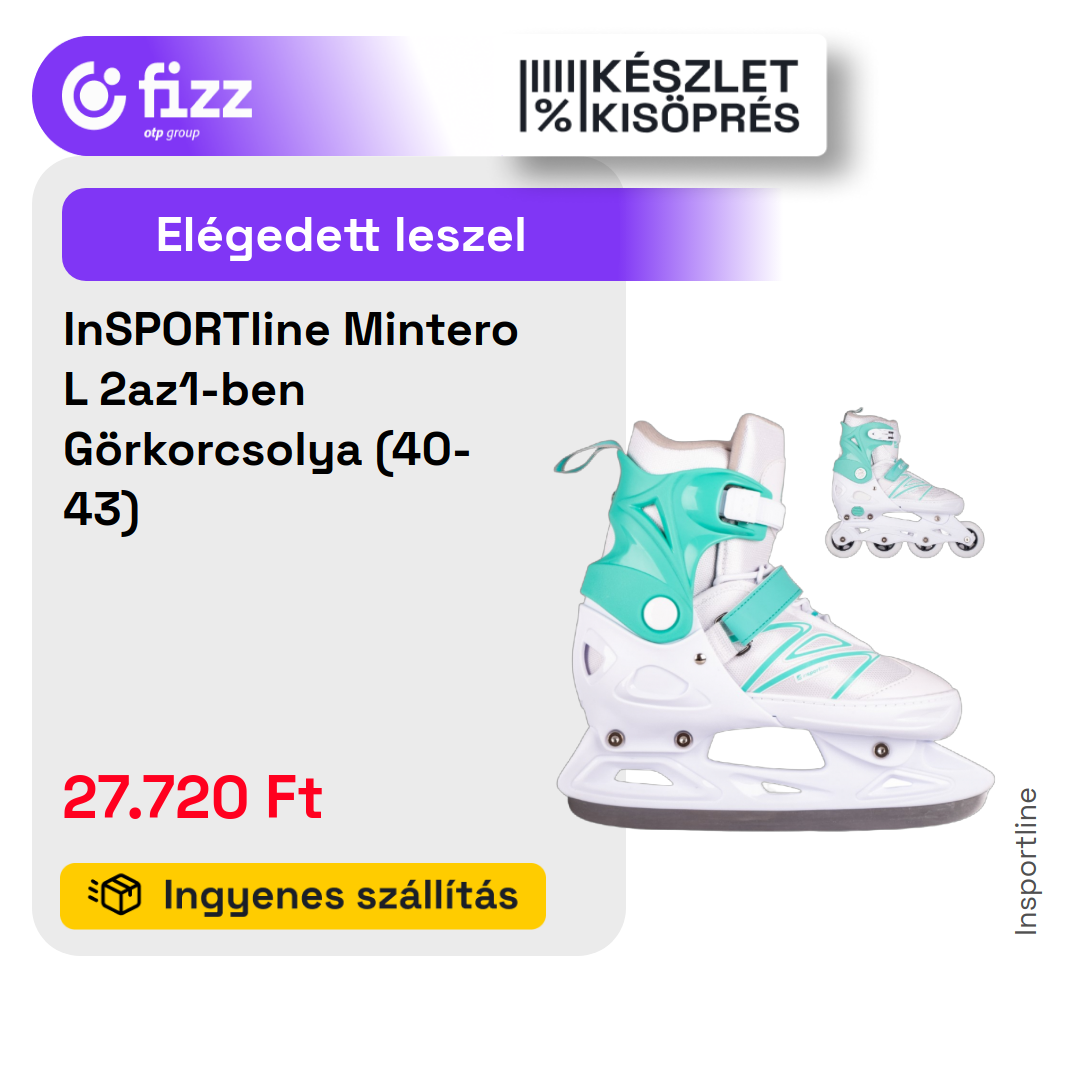Screen dimensions: 1080x1080
Task: Select the Elégedett leszel purple banner
Action: (x=420, y=234)
